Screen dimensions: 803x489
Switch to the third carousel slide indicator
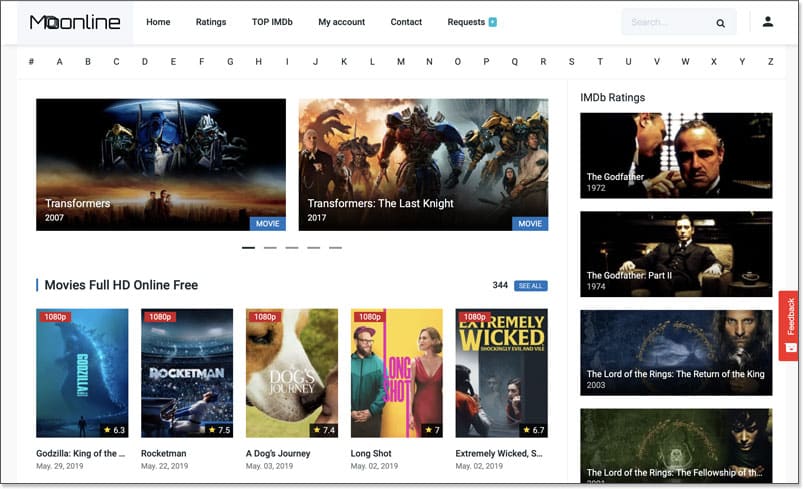pos(292,247)
